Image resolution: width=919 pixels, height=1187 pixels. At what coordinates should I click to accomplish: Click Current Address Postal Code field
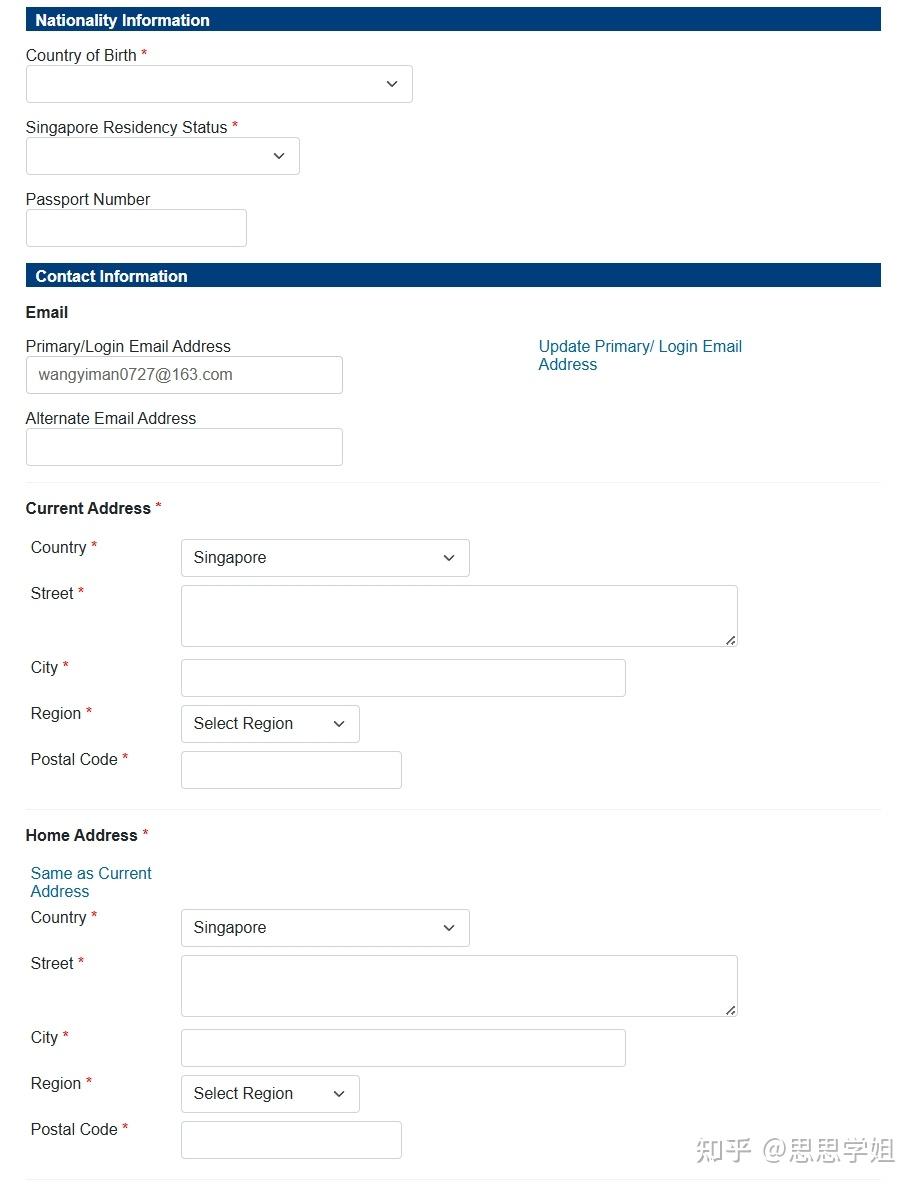[291, 770]
